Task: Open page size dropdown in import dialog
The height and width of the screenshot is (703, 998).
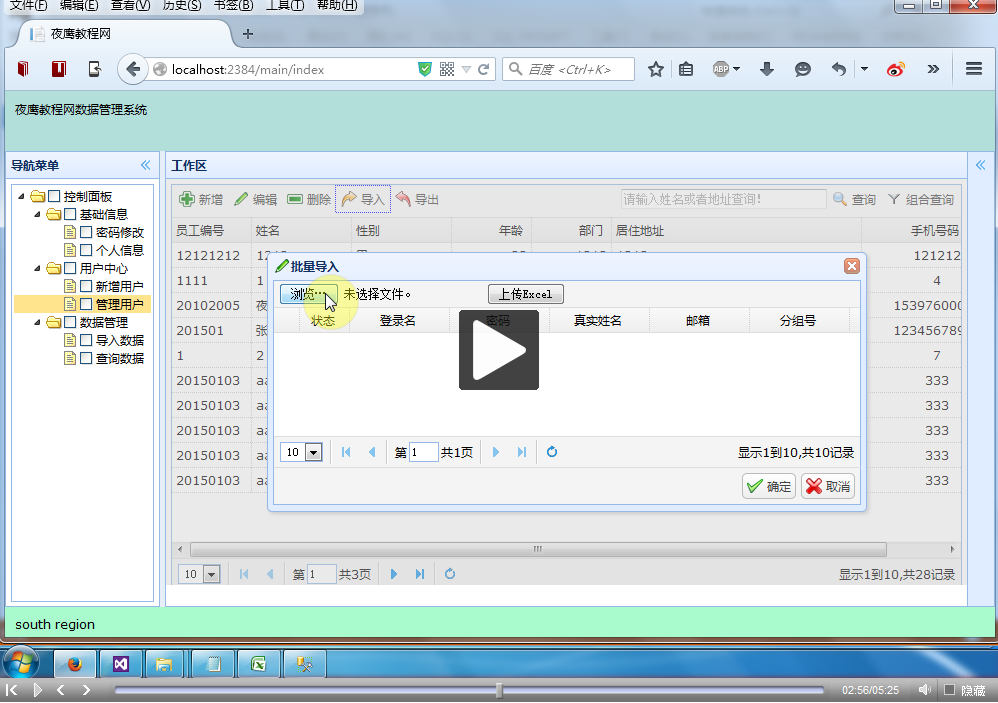Action: (x=313, y=453)
